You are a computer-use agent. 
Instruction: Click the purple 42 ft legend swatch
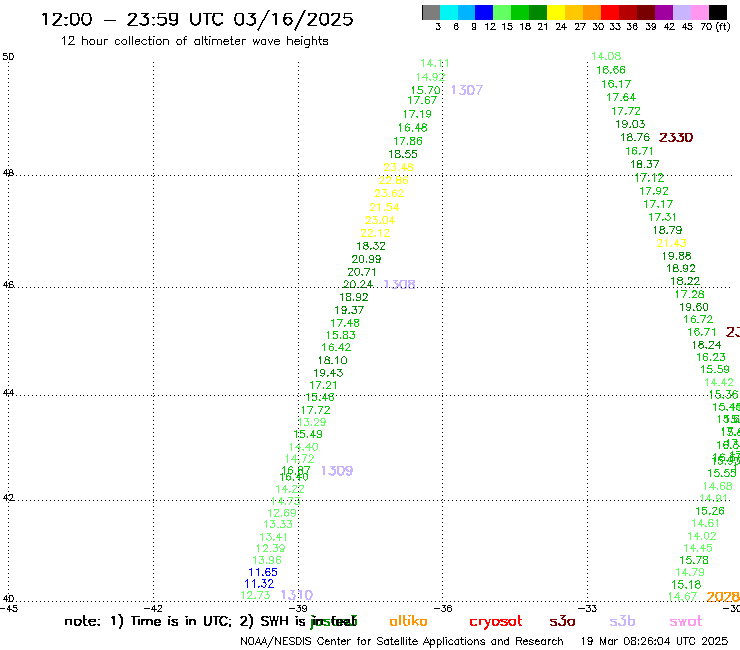[664, 12]
